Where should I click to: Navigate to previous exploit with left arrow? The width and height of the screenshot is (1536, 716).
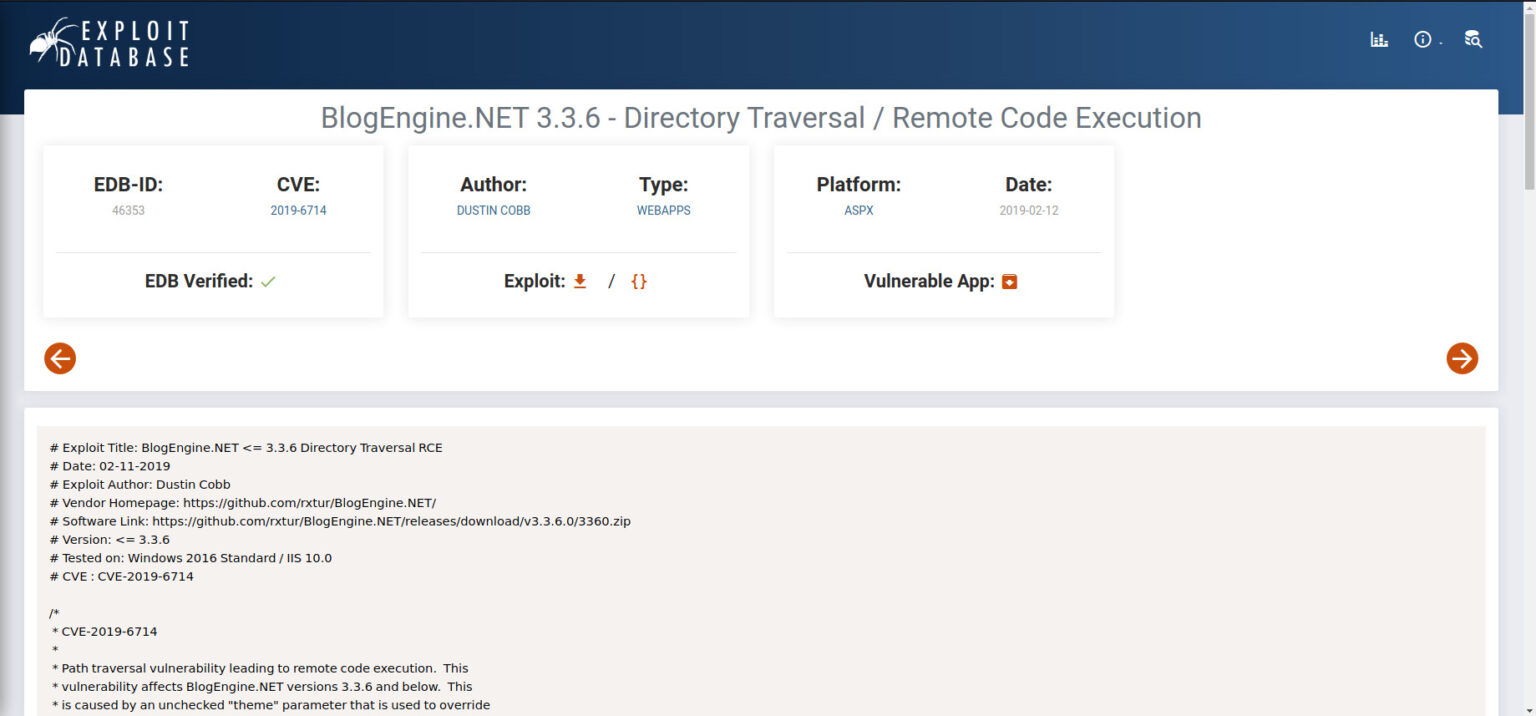point(60,358)
